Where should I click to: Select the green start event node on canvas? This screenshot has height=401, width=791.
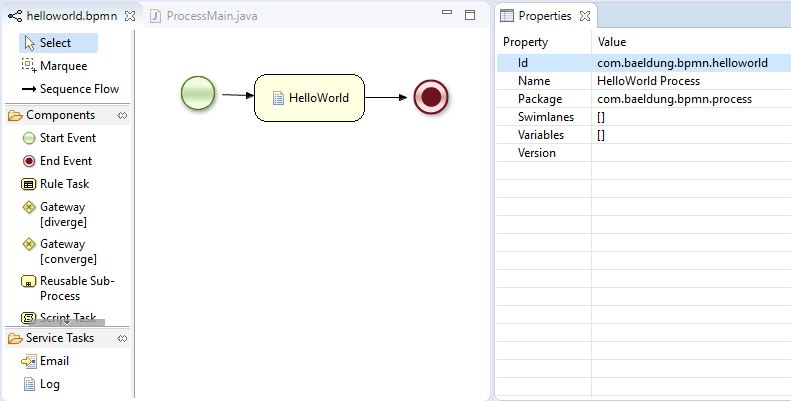tap(198, 95)
